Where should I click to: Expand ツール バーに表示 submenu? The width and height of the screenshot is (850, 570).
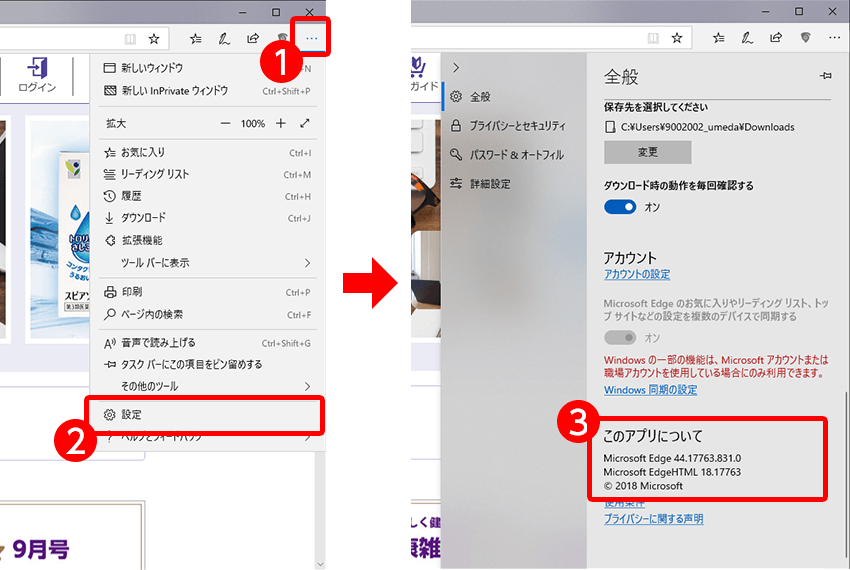tap(207, 263)
